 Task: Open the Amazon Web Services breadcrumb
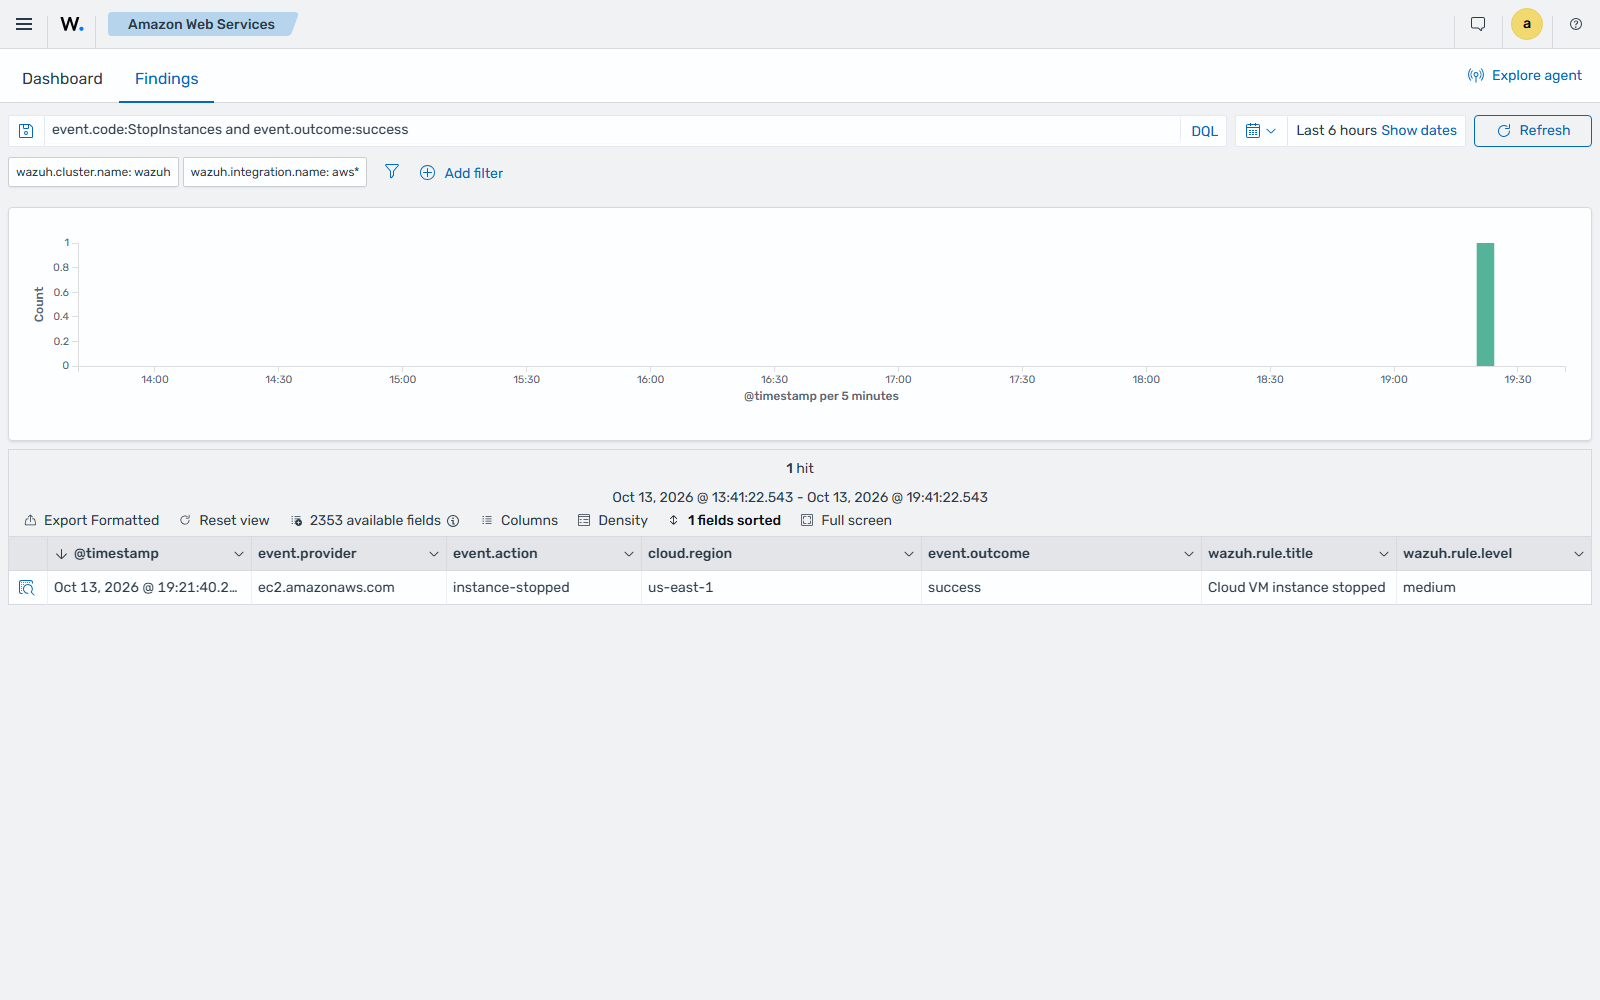pos(201,24)
